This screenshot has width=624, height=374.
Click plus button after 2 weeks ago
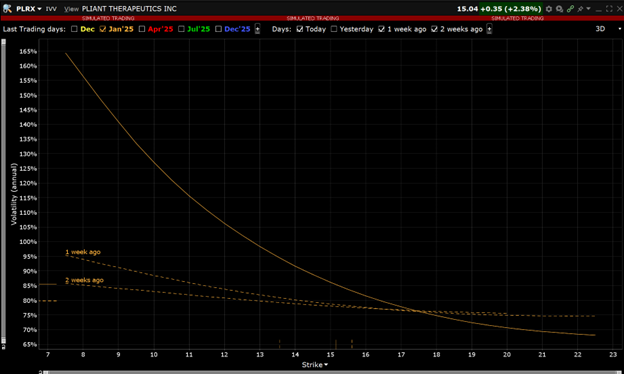pos(489,29)
